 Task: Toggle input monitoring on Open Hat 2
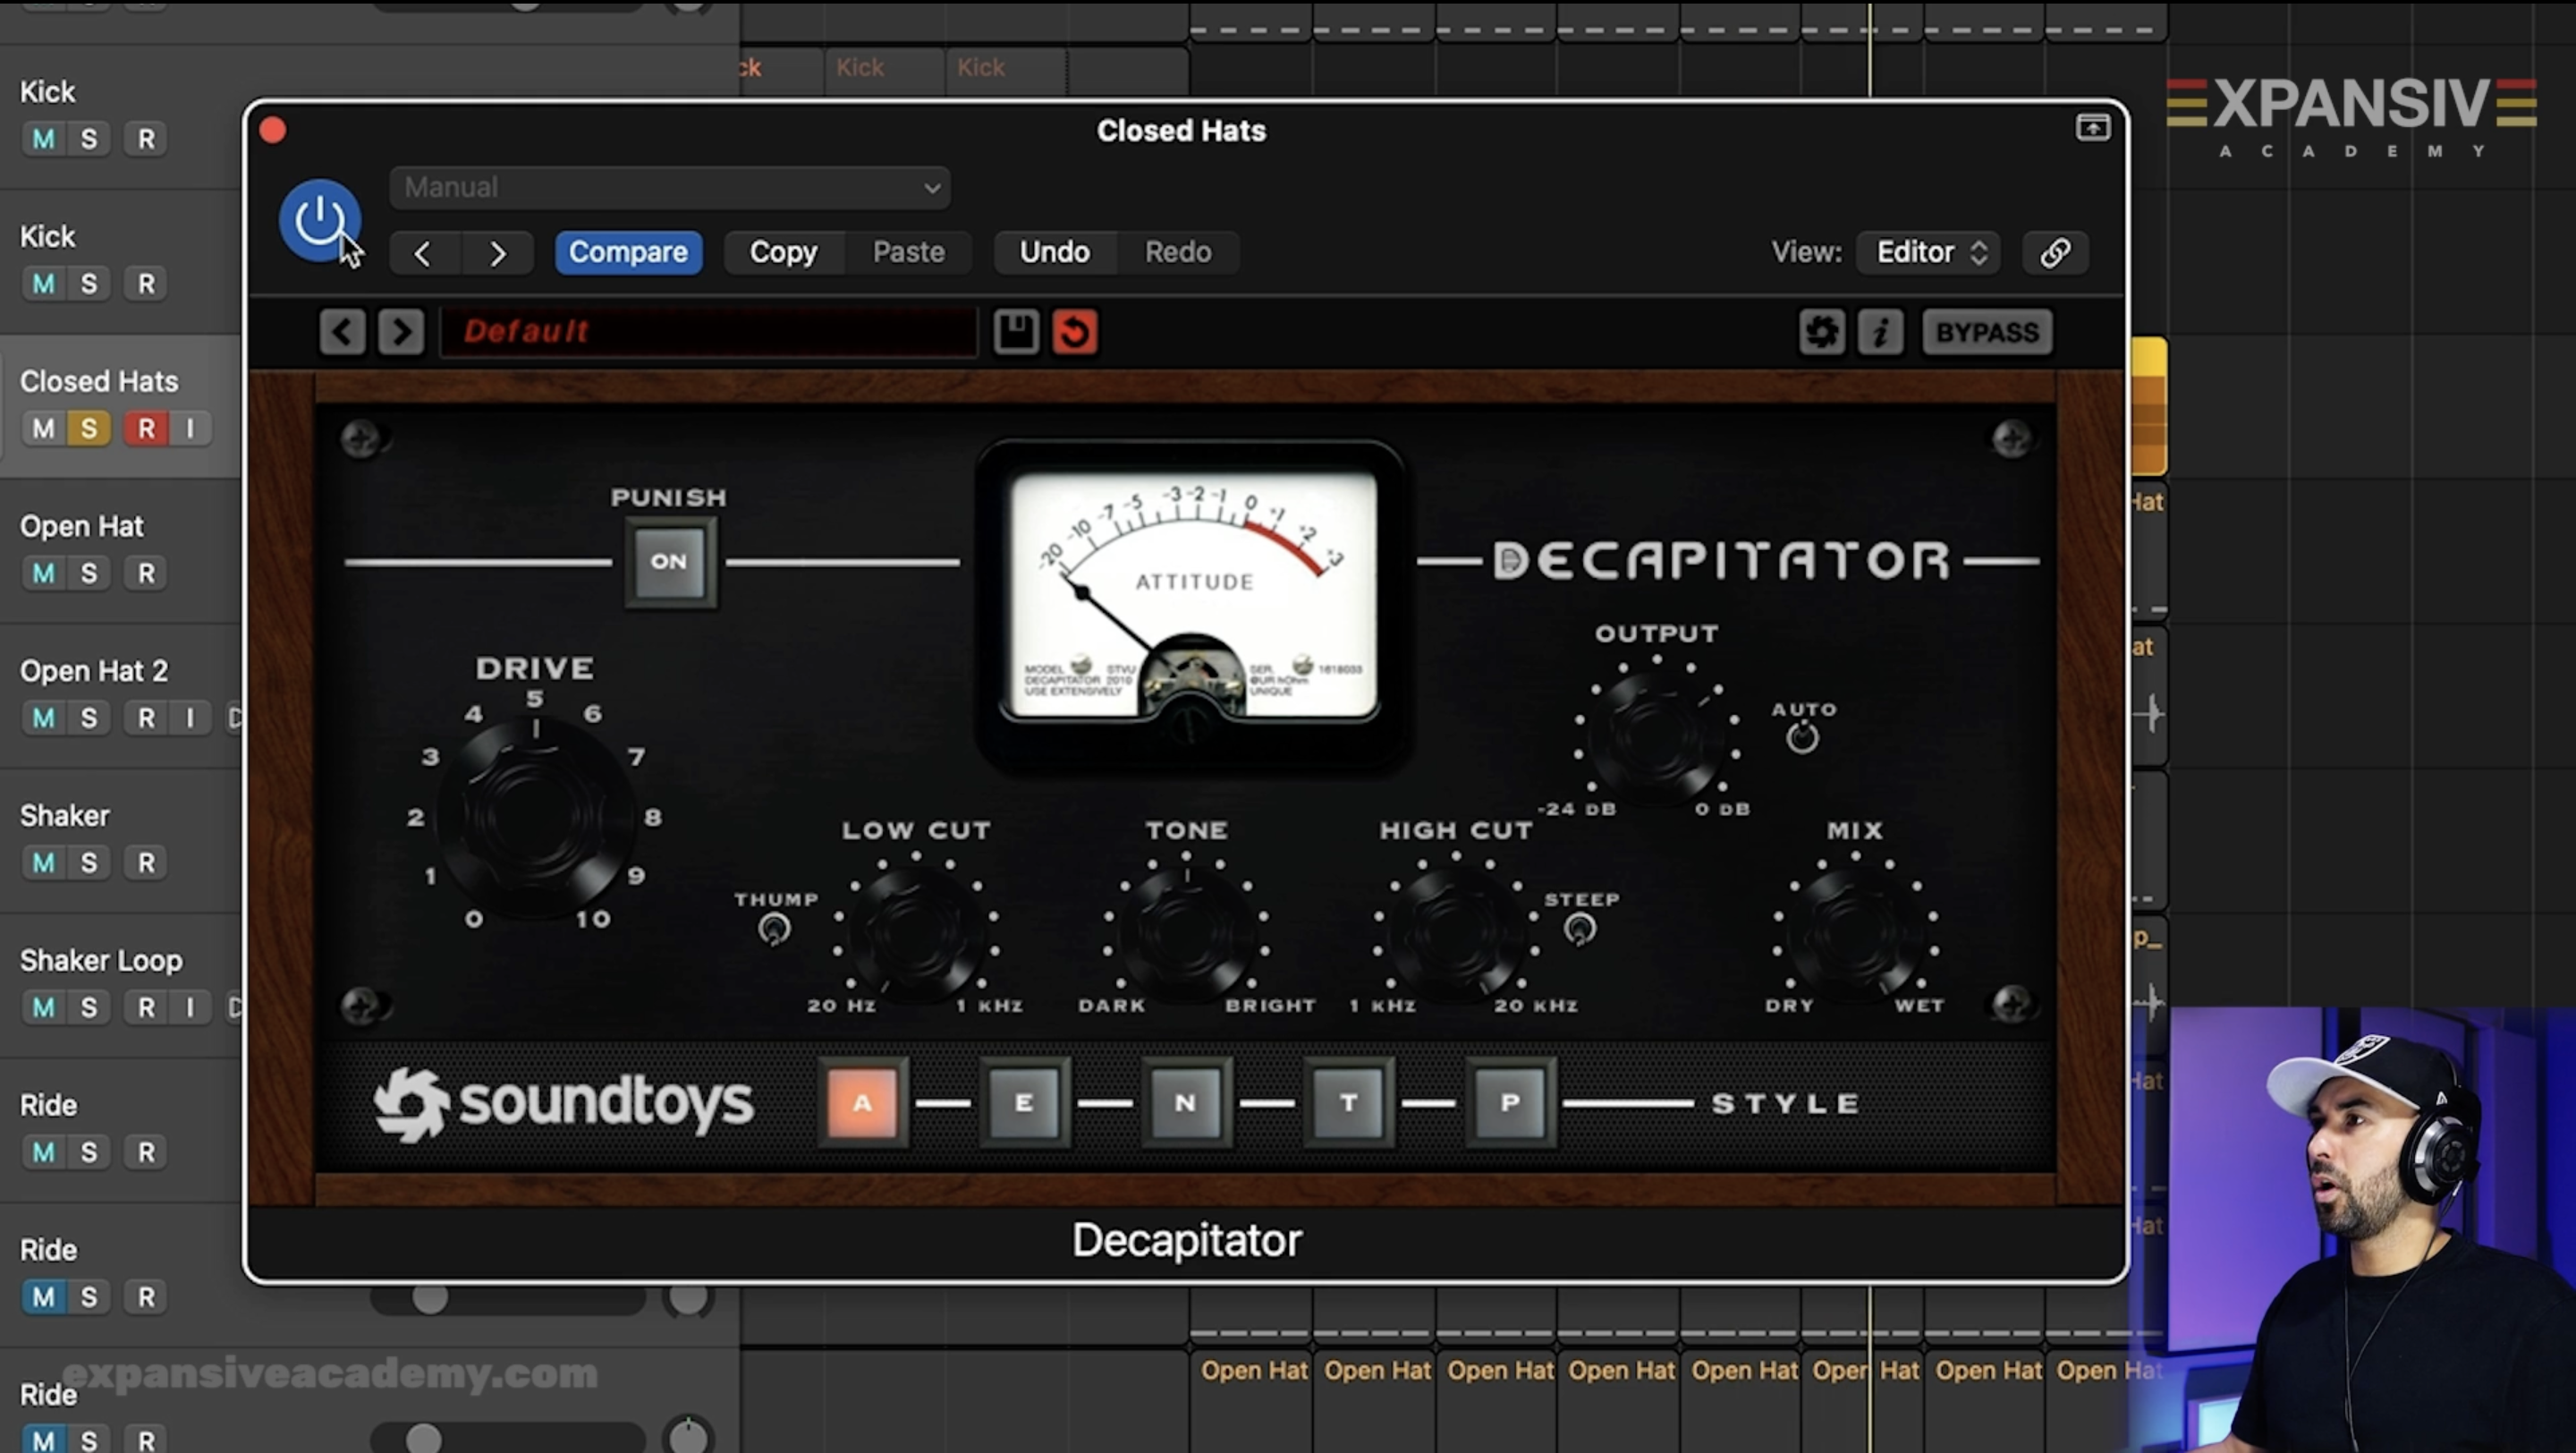190,718
